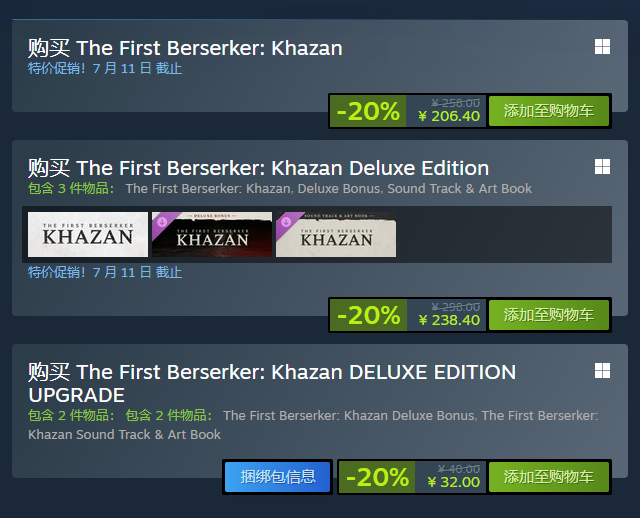Click Windows icon beside base Khazan game title
Image resolution: width=640 pixels, height=518 pixels.
coord(602,47)
